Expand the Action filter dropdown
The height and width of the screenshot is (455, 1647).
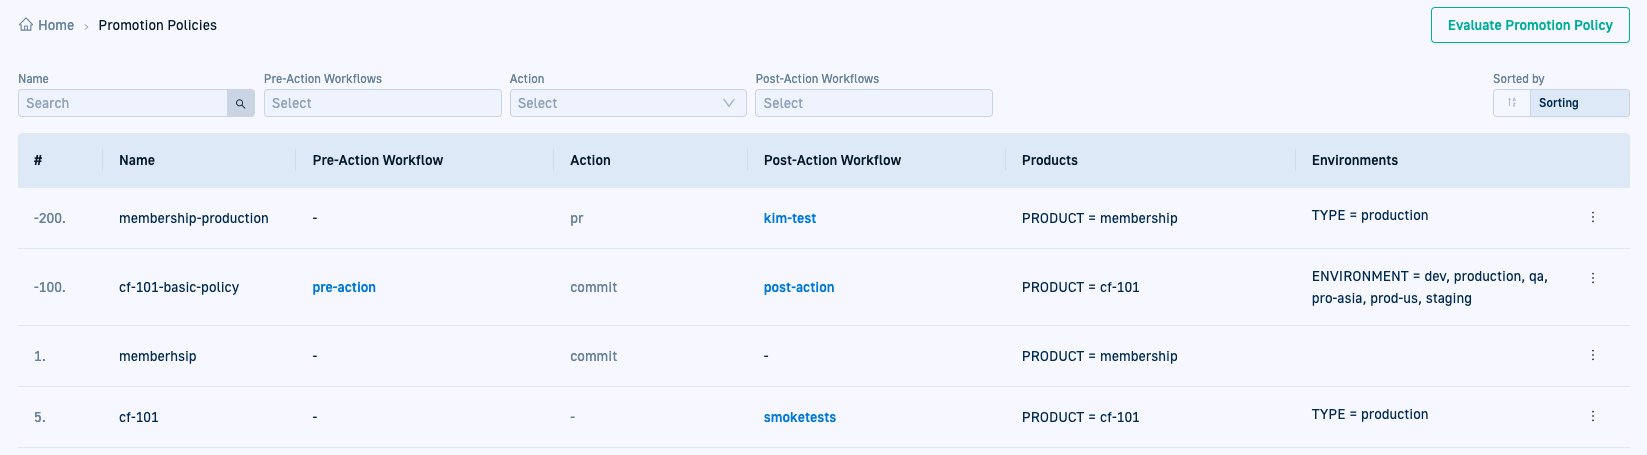coord(627,103)
